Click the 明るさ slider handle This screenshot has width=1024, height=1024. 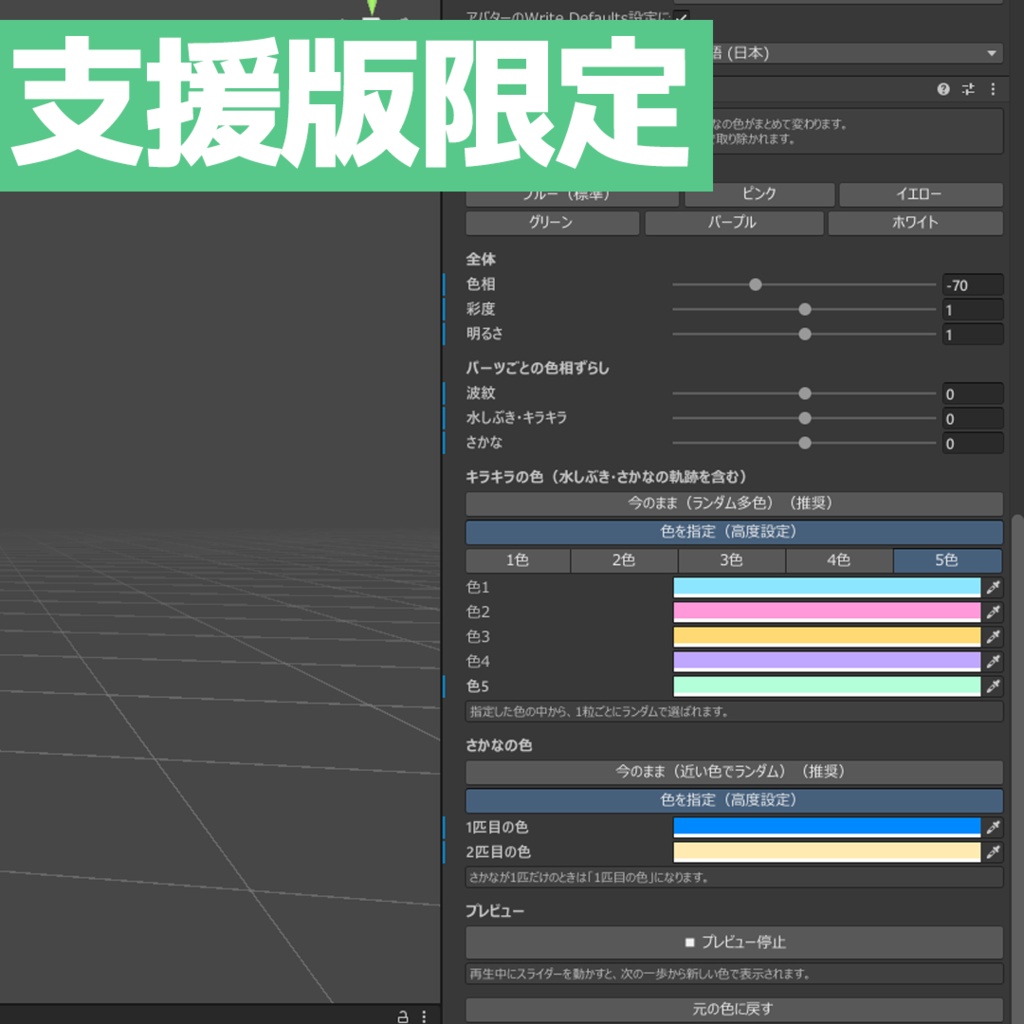click(805, 334)
